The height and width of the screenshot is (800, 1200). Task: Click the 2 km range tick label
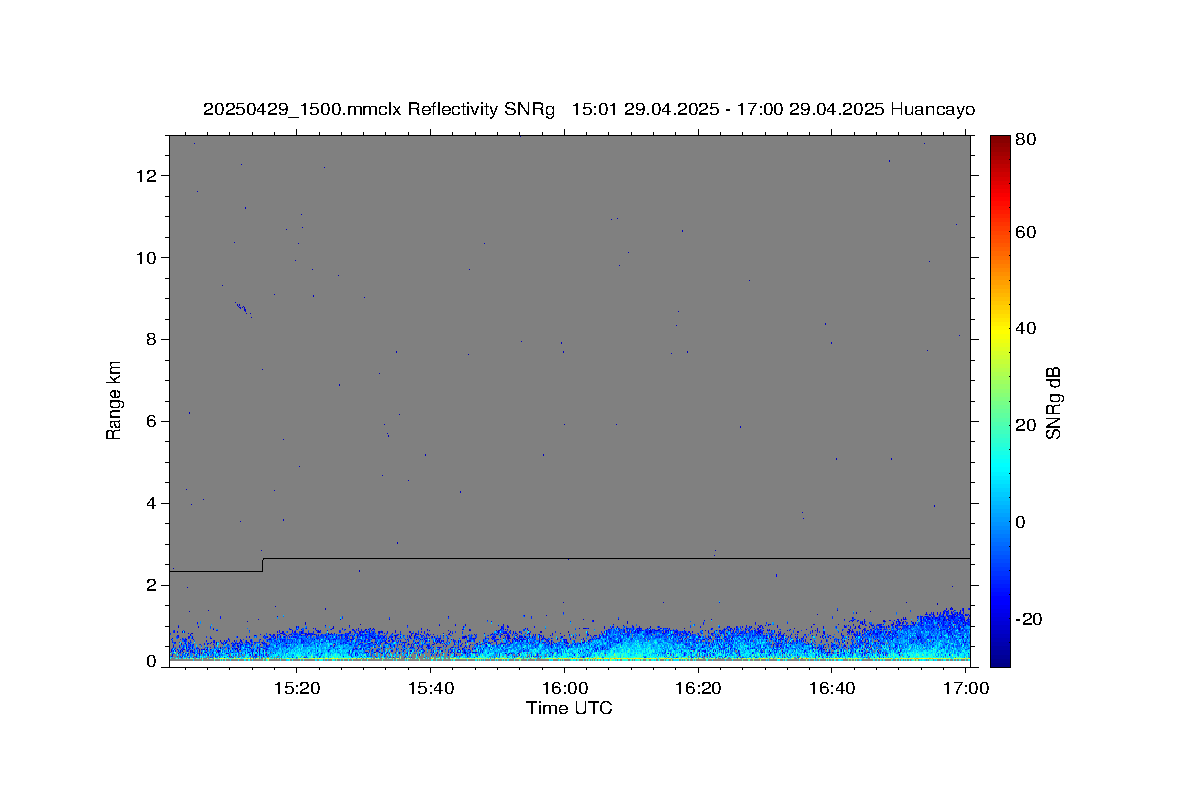(x=152, y=586)
